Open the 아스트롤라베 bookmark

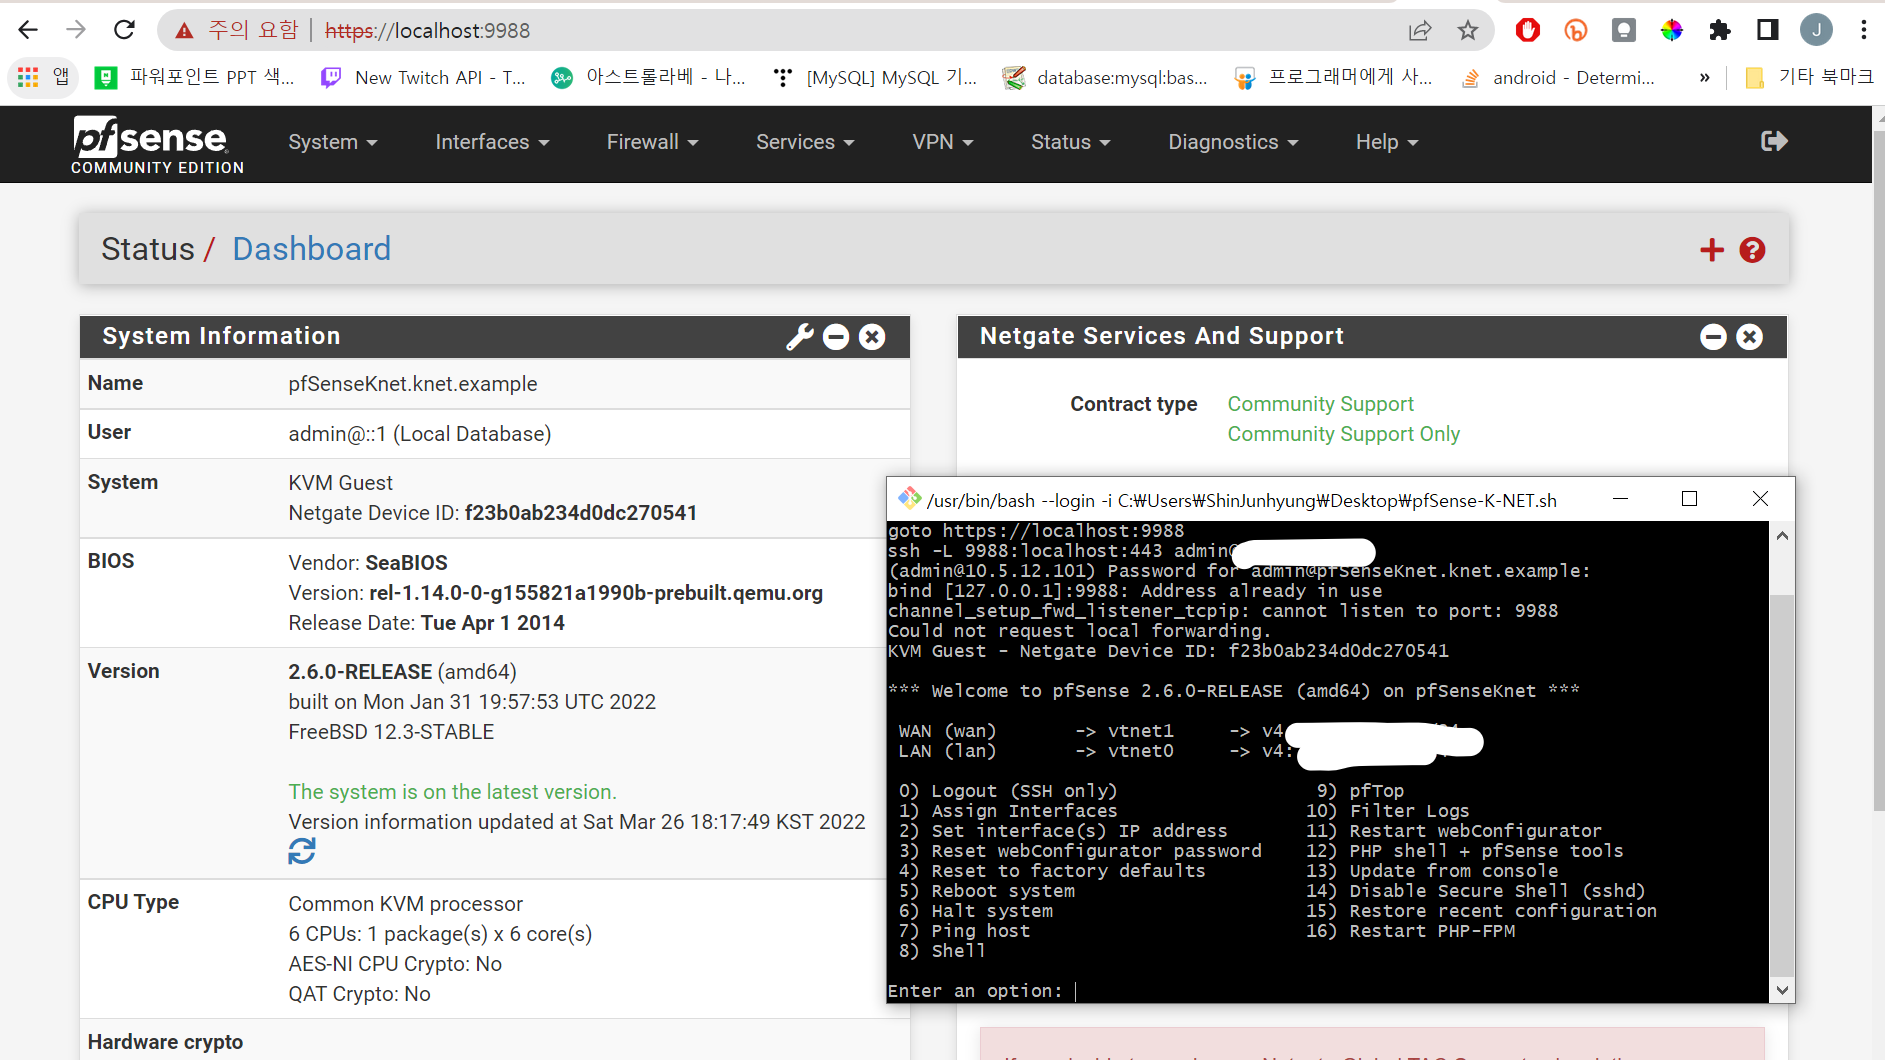coord(650,77)
